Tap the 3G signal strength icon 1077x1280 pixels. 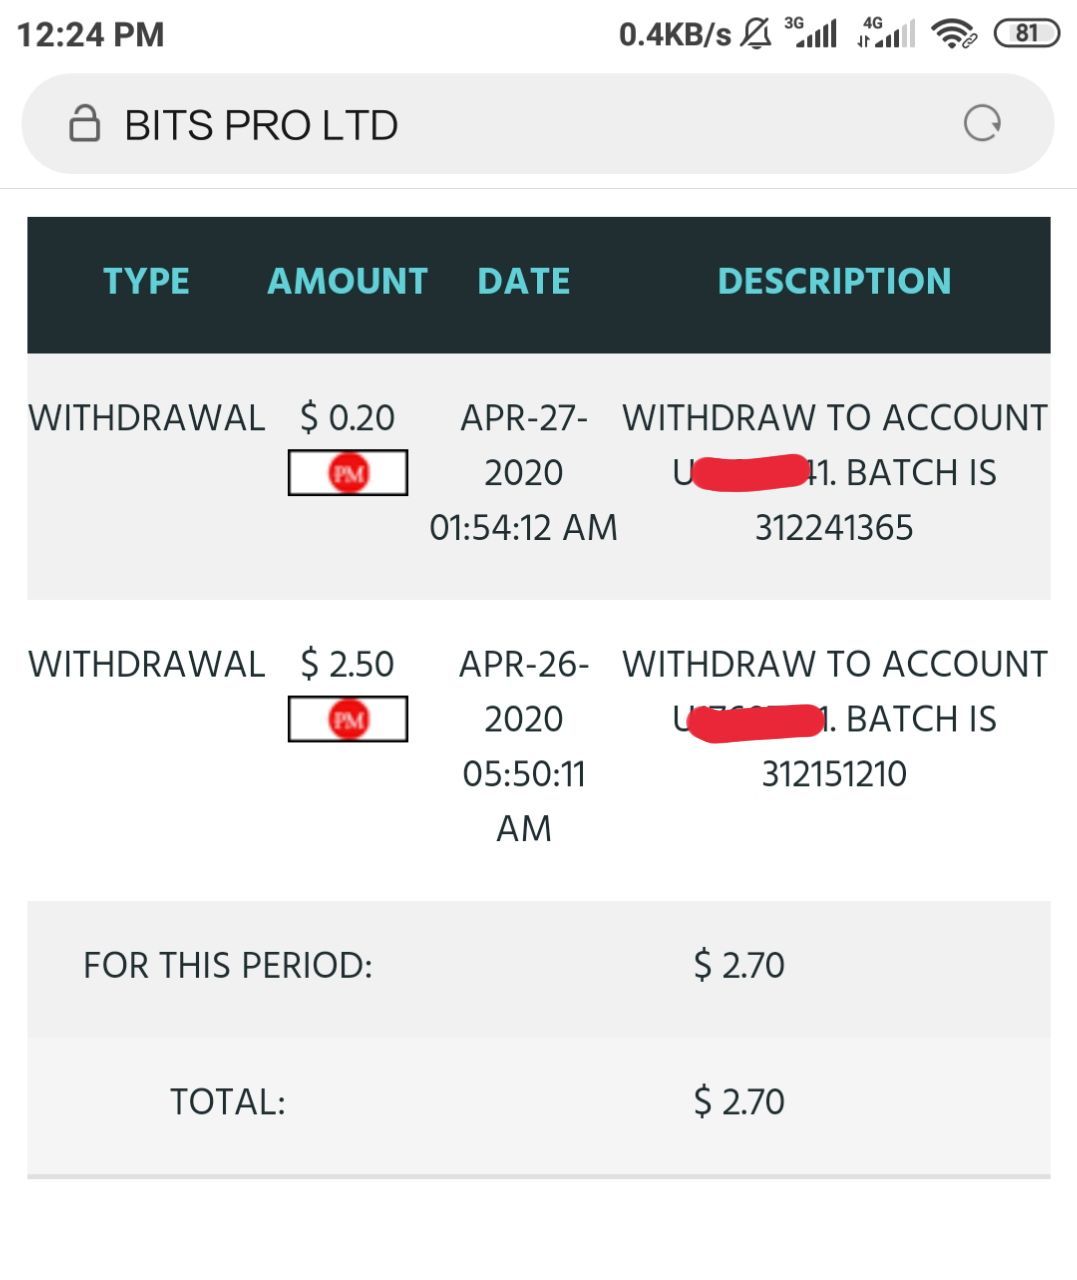coord(811,33)
